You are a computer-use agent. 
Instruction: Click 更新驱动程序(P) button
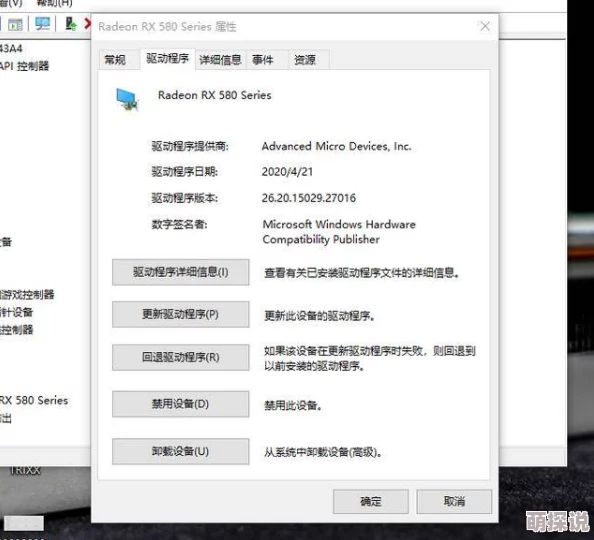click(180, 314)
